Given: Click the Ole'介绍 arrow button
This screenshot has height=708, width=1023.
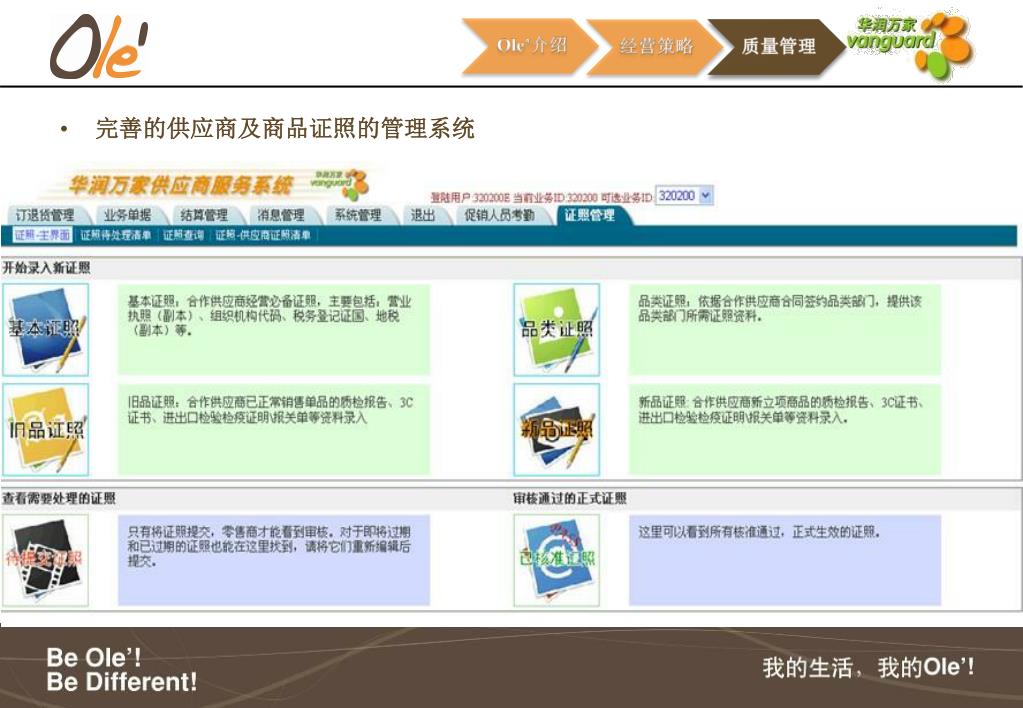Looking at the screenshot, I should [530, 46].
